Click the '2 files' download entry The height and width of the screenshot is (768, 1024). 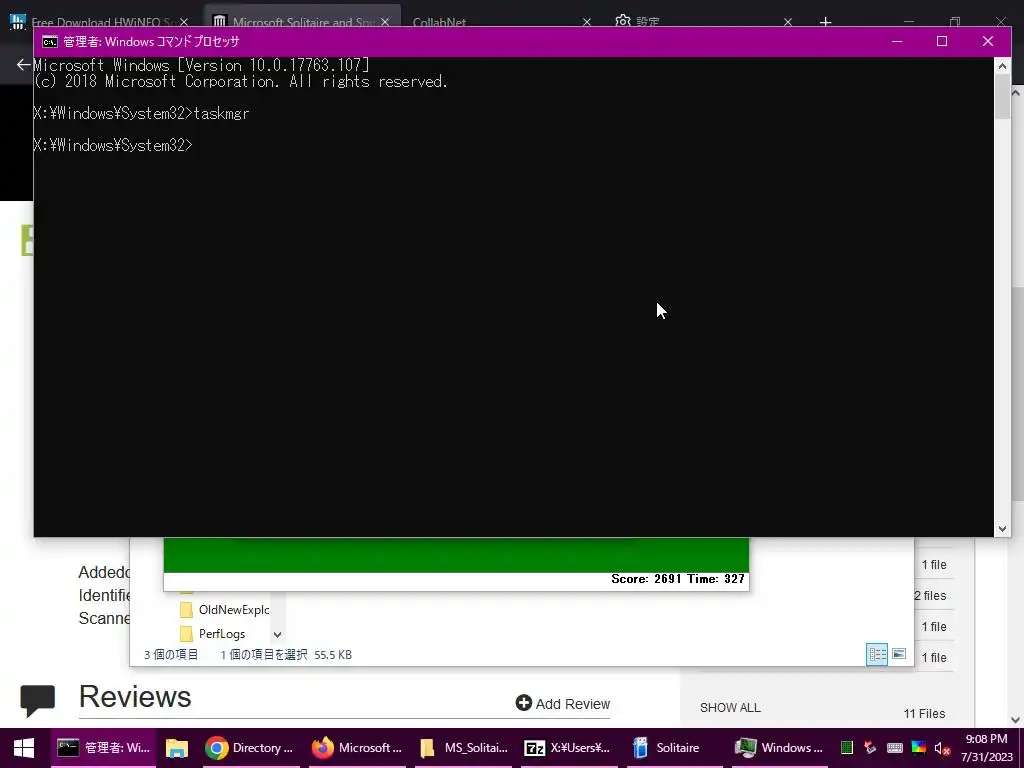(930, 596)
